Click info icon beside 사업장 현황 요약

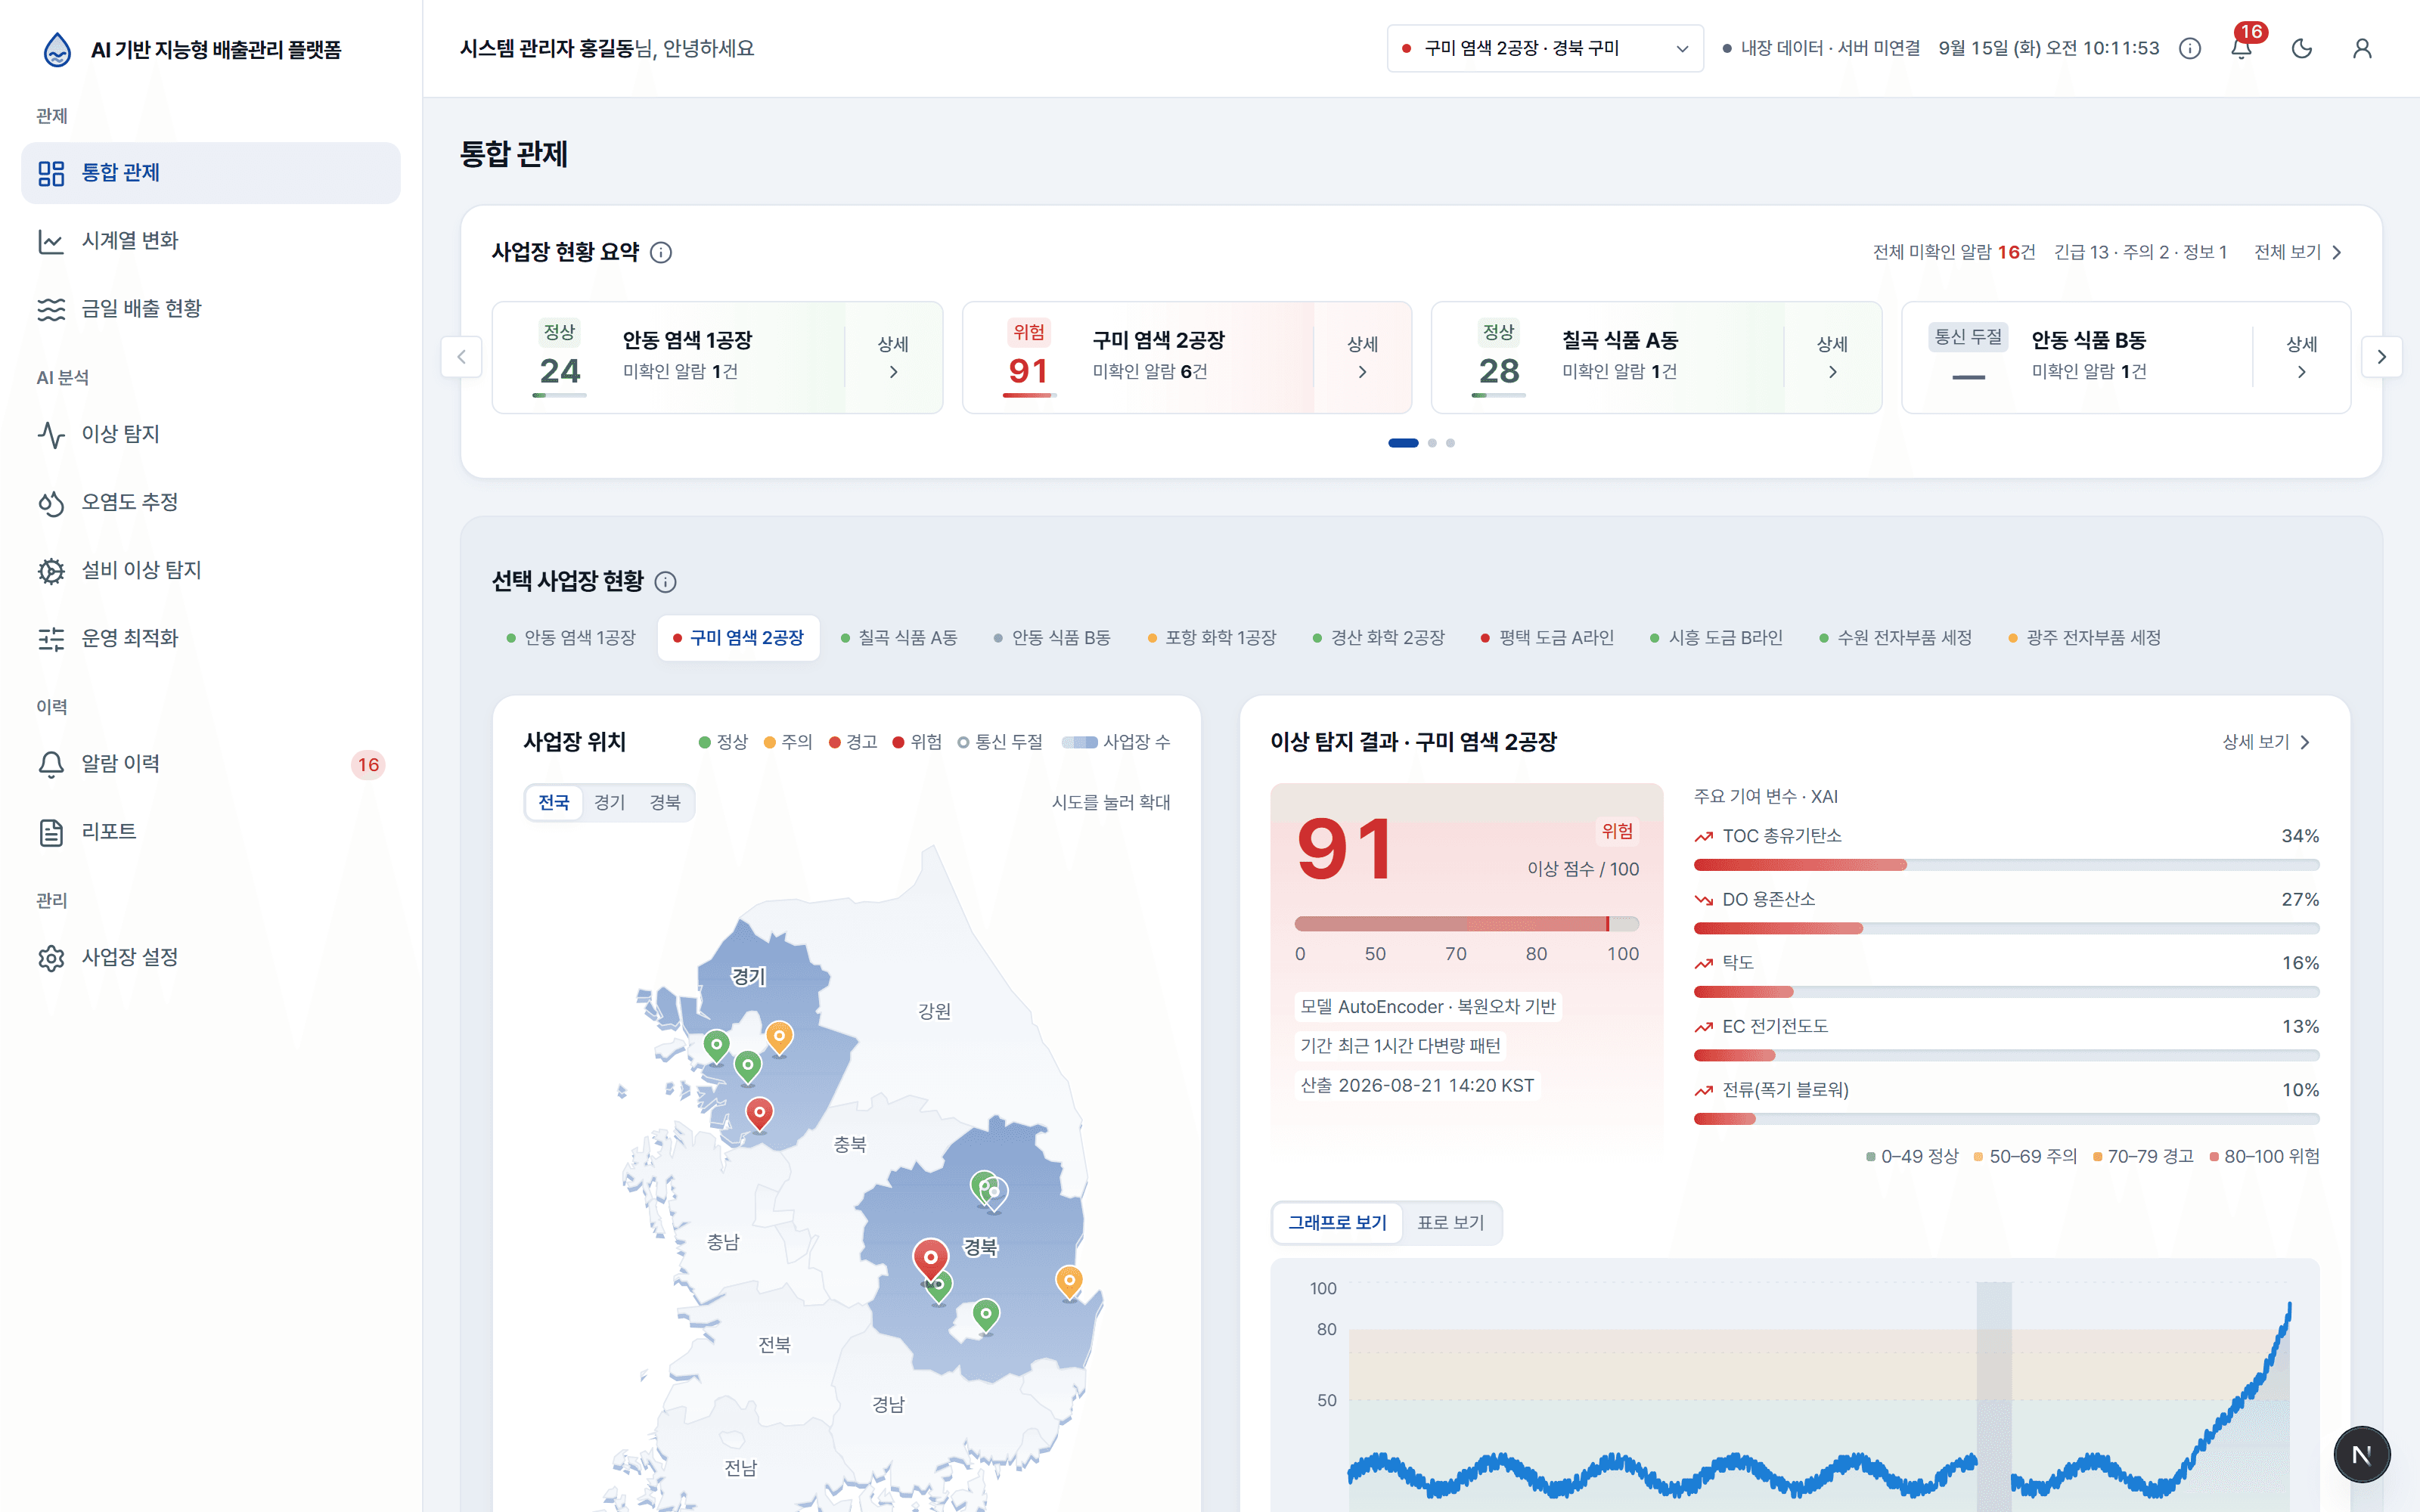coord(661,252)
